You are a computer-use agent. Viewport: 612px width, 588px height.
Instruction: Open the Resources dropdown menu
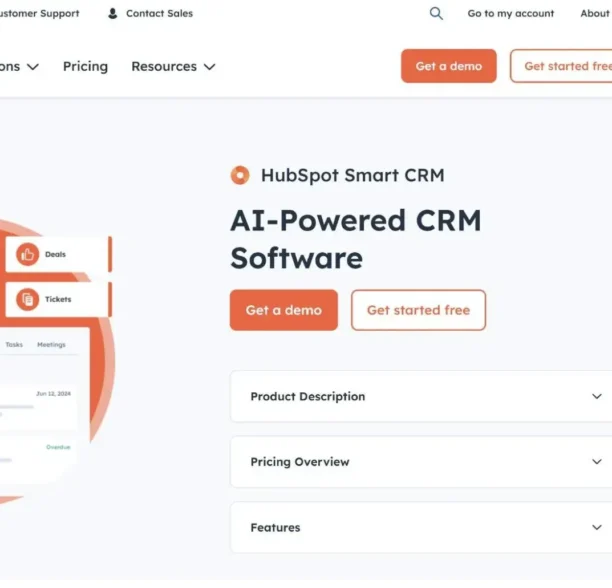coord(173,67)
